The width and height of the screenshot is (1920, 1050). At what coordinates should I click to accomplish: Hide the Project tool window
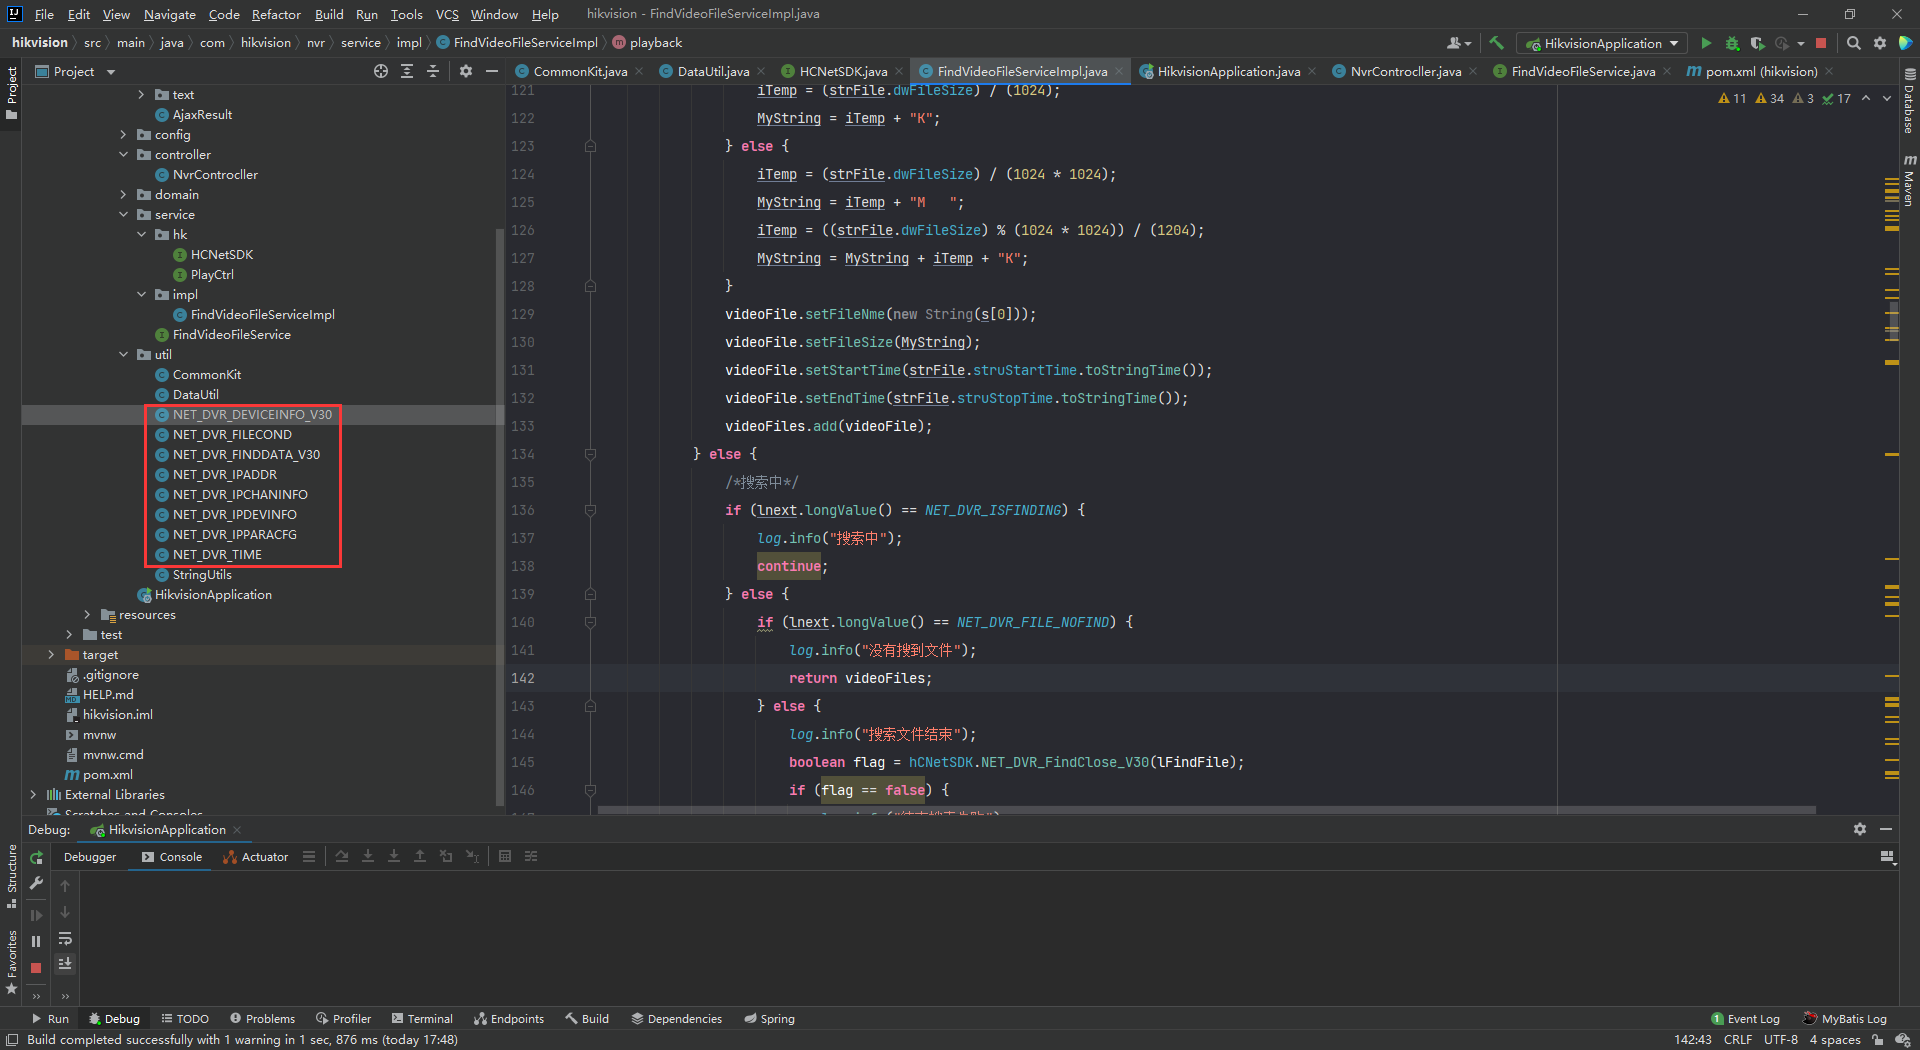pyautogui.click(x=491, y=71)
